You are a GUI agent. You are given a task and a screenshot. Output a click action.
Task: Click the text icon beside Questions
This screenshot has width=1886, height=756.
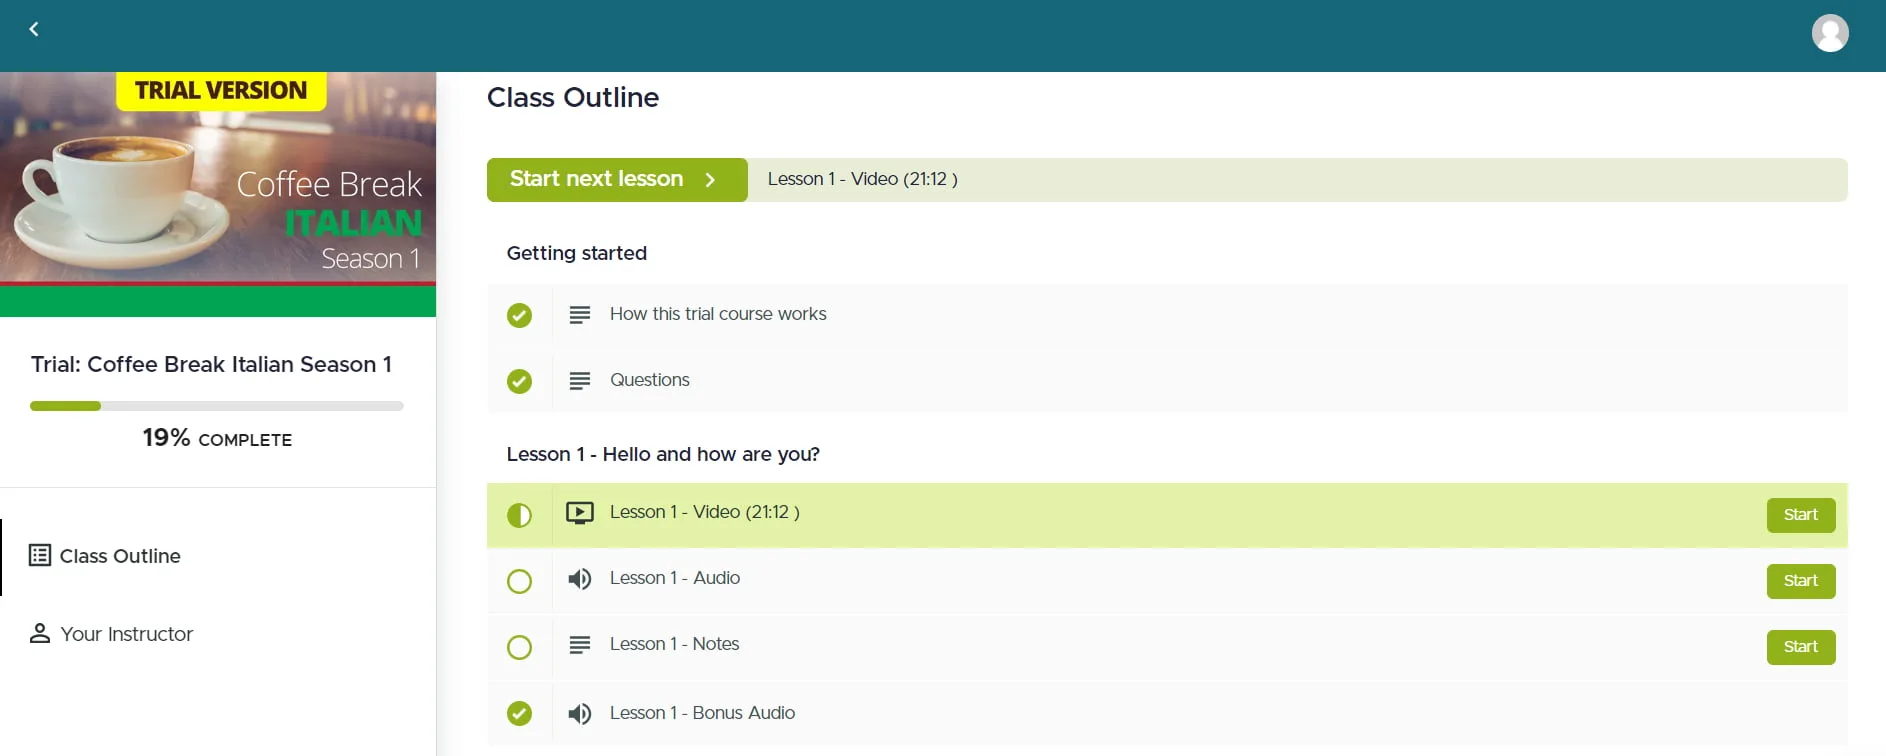tap(580, 381)
